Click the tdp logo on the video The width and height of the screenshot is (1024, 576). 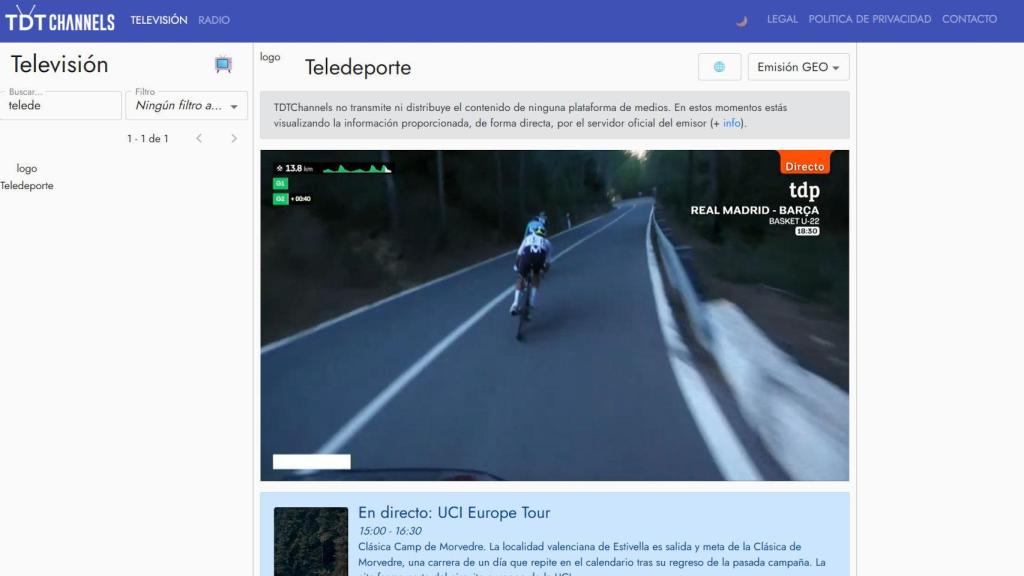pos(806,189)
